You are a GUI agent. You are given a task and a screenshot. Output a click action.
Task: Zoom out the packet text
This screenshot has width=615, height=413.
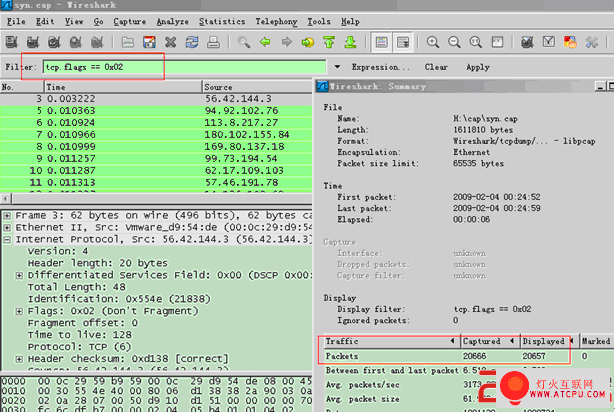454,42
